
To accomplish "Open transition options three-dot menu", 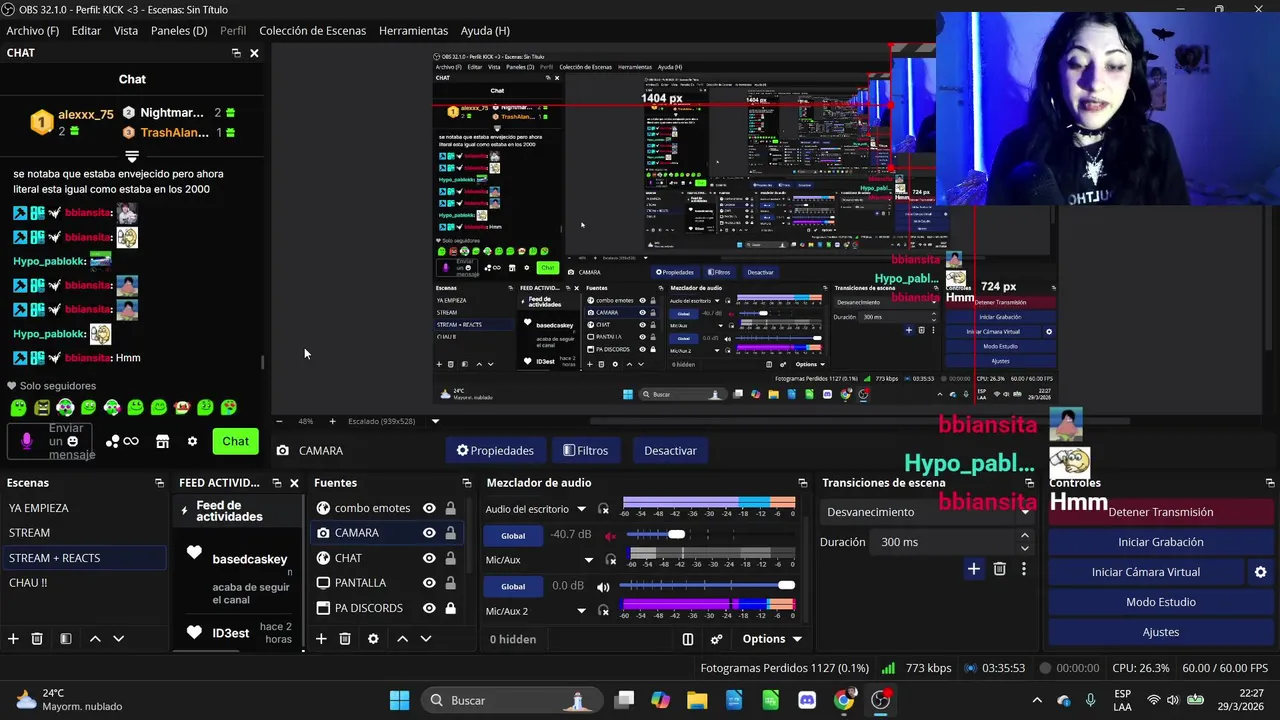I will click(x=1023, y=569).
